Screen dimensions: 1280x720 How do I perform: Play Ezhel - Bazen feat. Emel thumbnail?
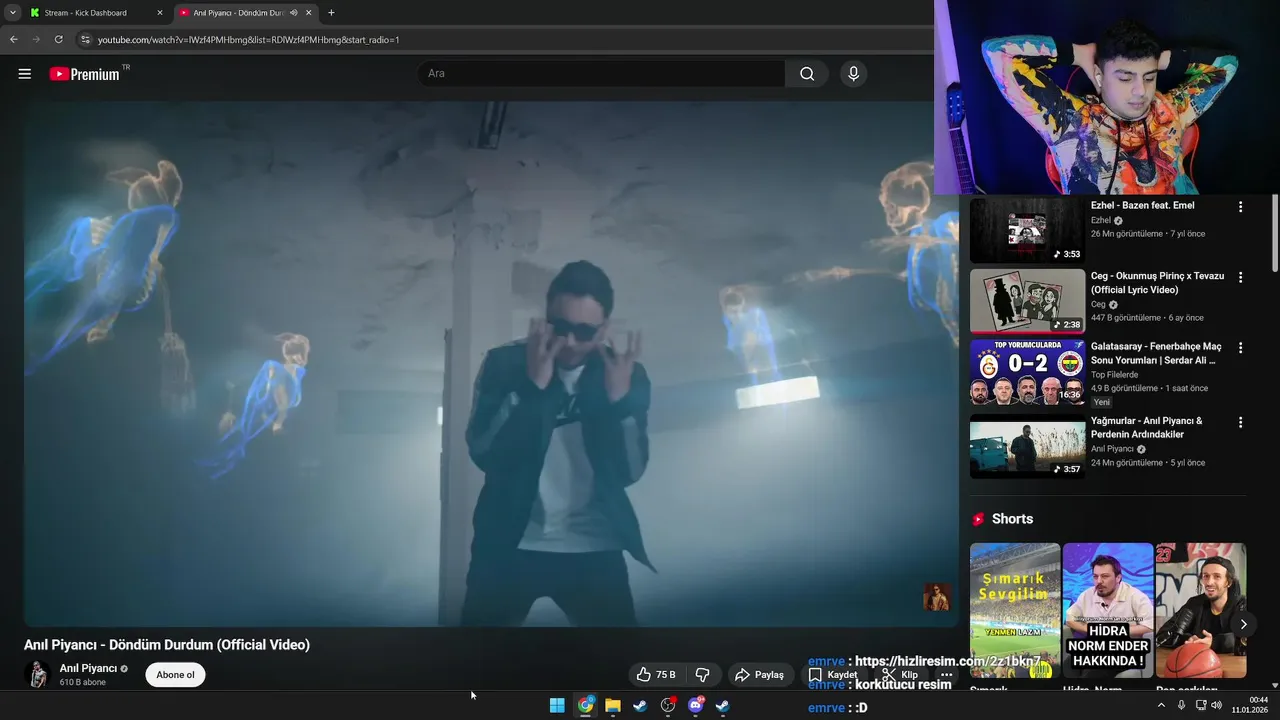coord(1027,230)
